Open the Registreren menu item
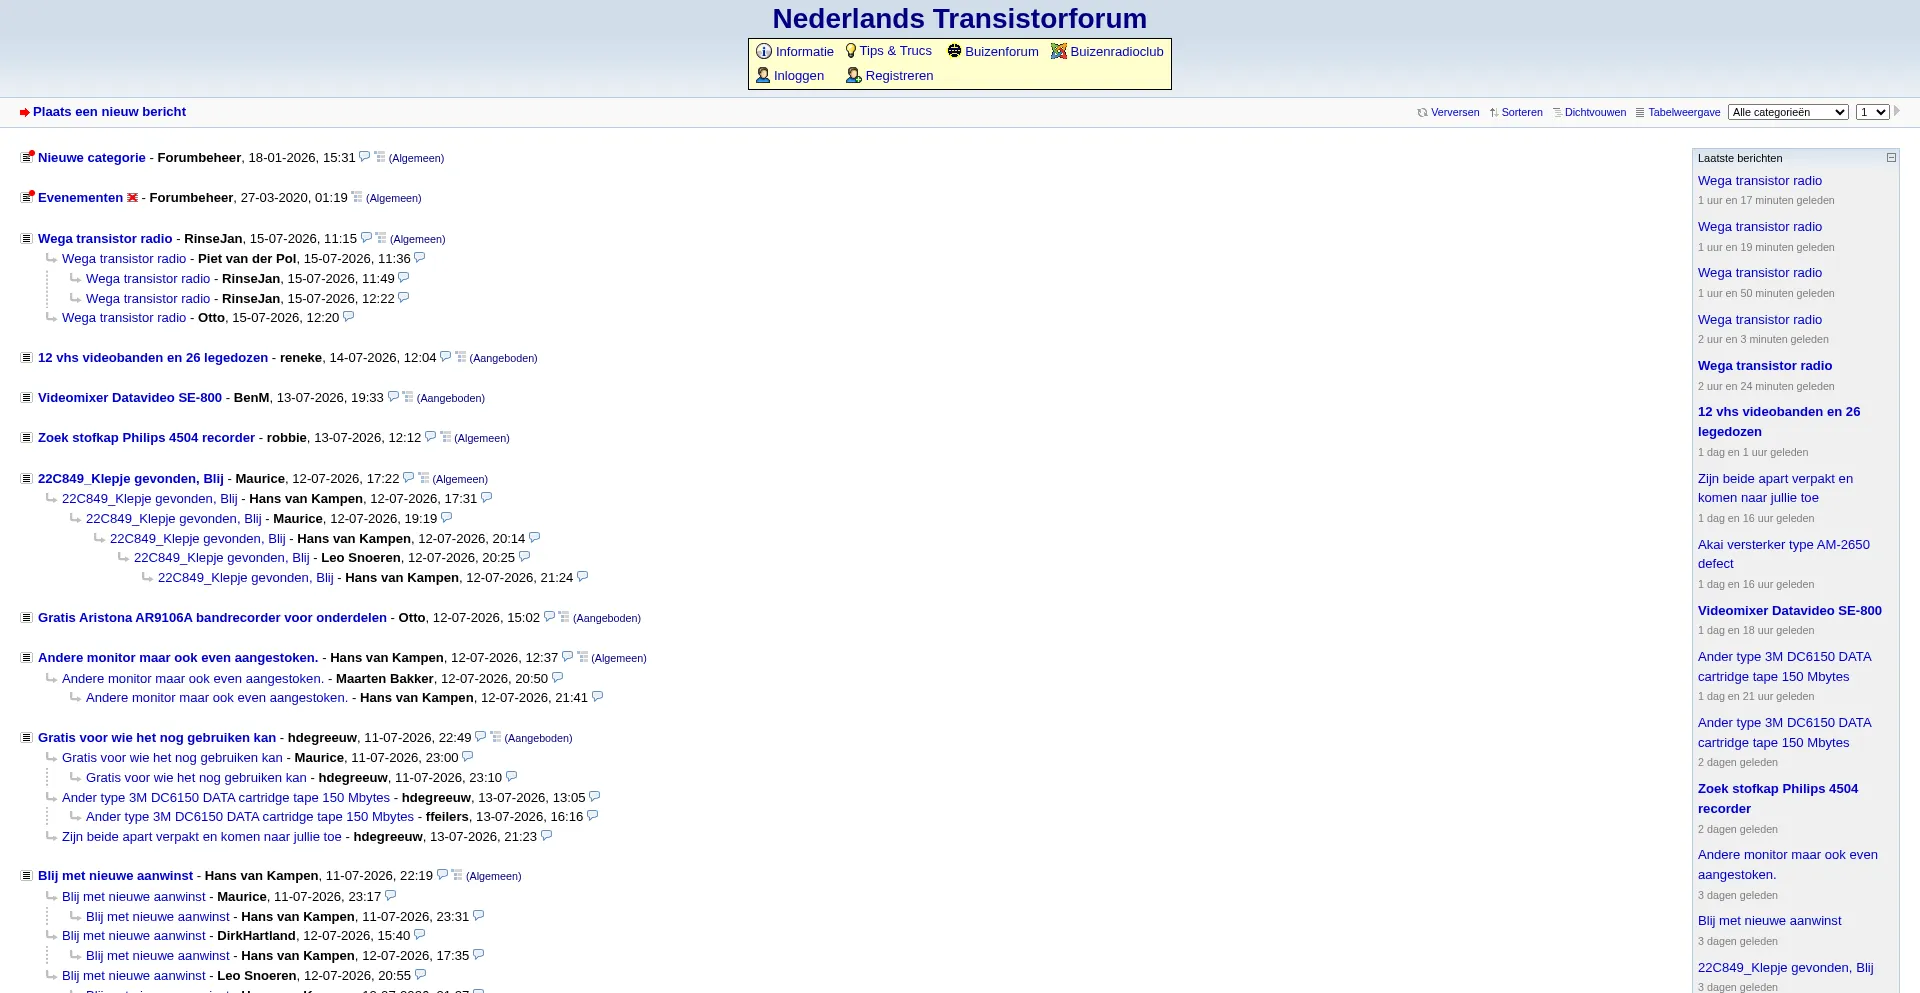Screen dimensions: 1920x993 pyautogui.click(x=899, y=75)
